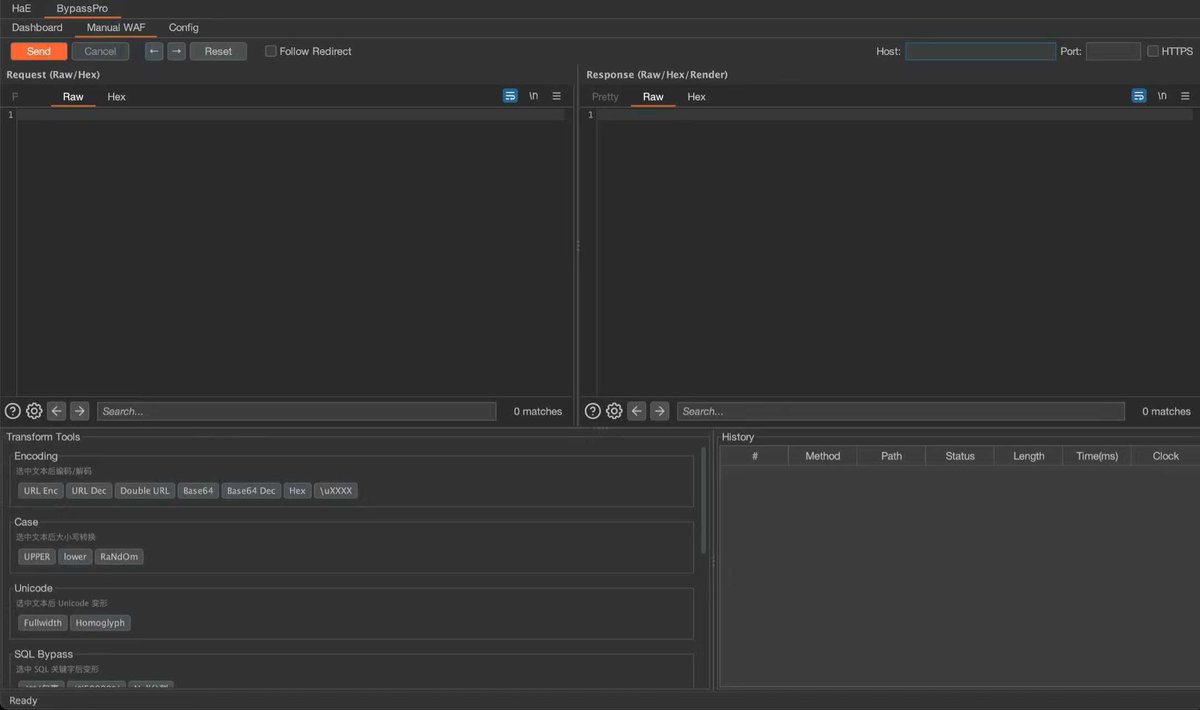
Task: Open search settings gear below Request editor
Action: pyautogui.click(x=34, y=411)
